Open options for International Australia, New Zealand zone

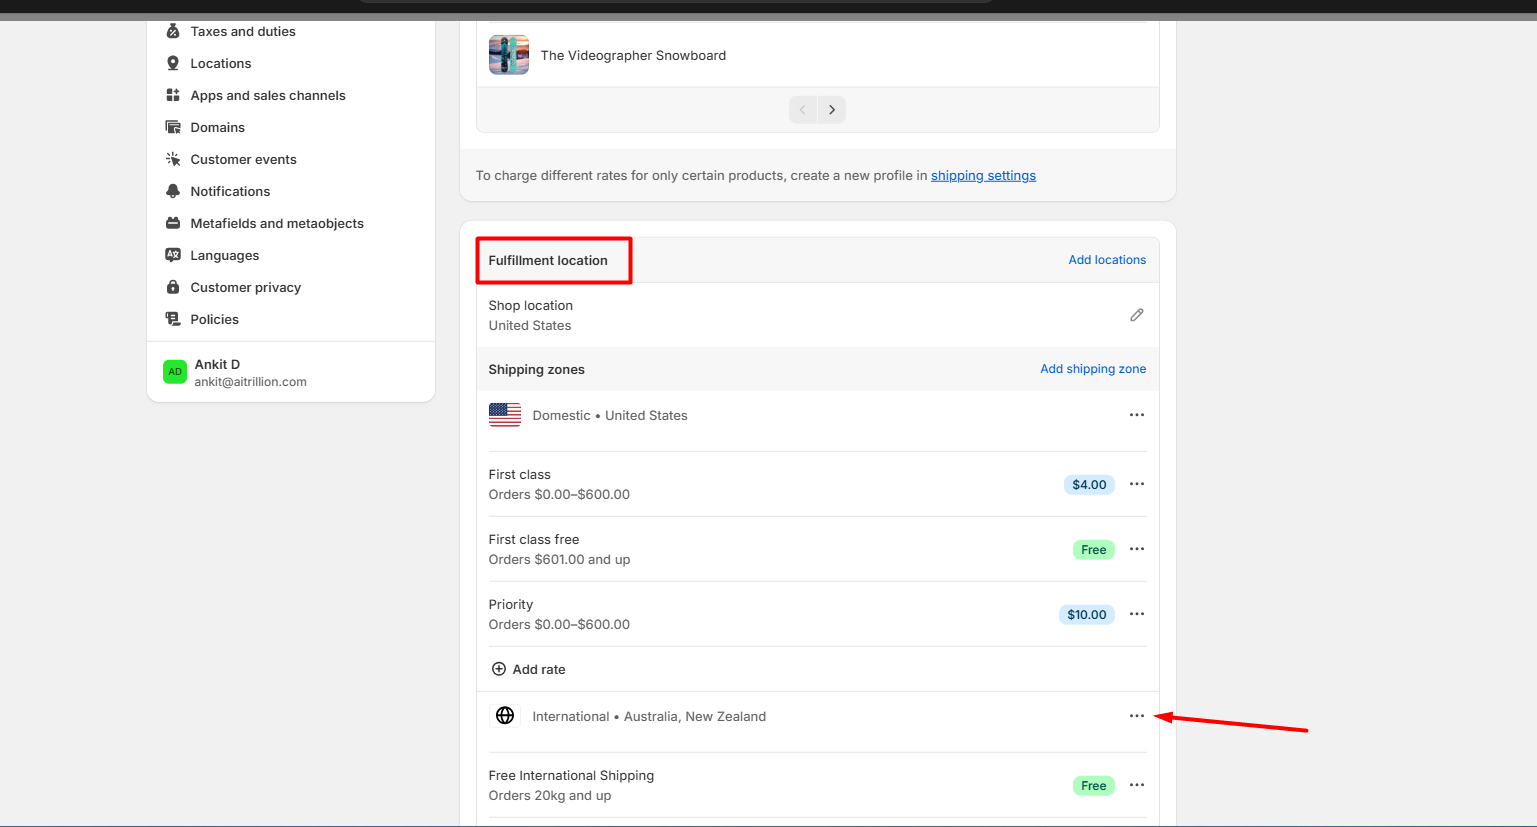(1136, 716)
